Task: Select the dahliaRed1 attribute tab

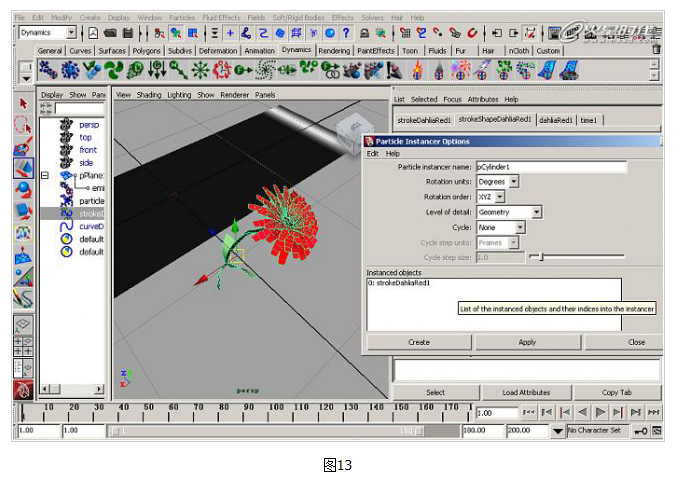Action: pos(556,120)
